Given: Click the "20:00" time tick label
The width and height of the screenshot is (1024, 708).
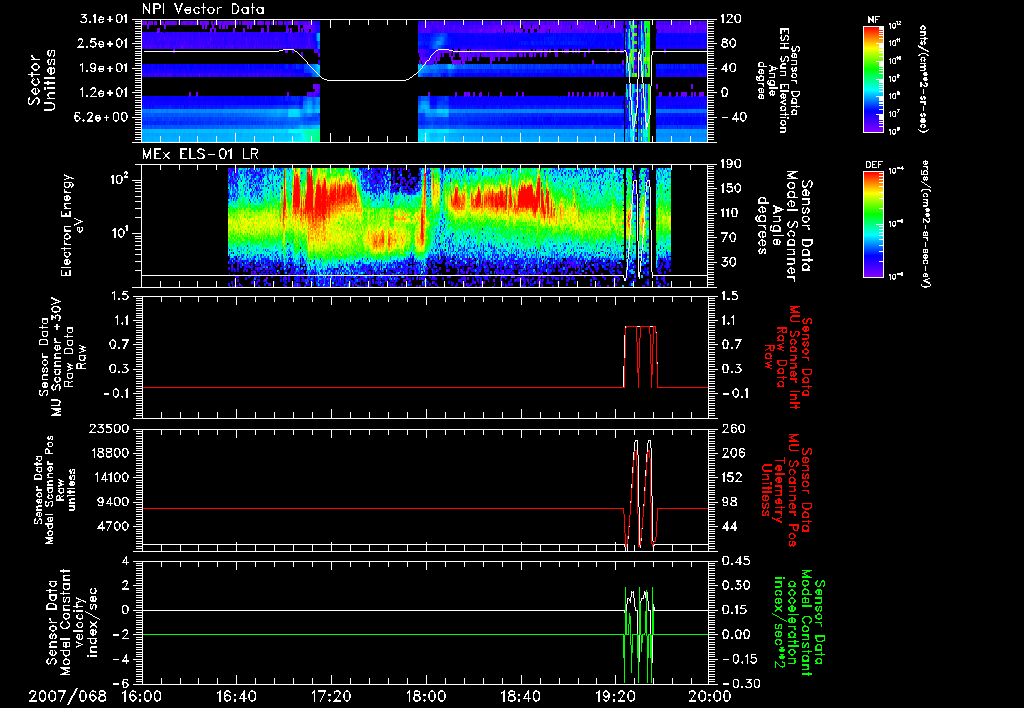Looking at the screenshot, I should pos(710,696).
